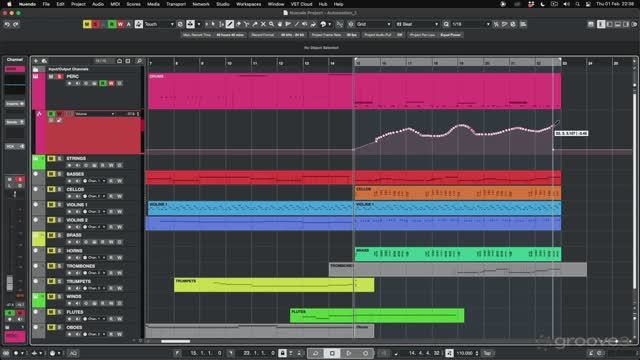Screen dimensions: 640x360
Task: Mute the CELLOS track
Action: [51, 189]
